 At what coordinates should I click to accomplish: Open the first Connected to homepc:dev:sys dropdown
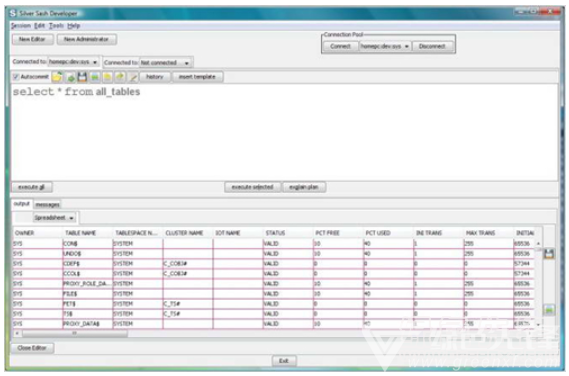74,62
